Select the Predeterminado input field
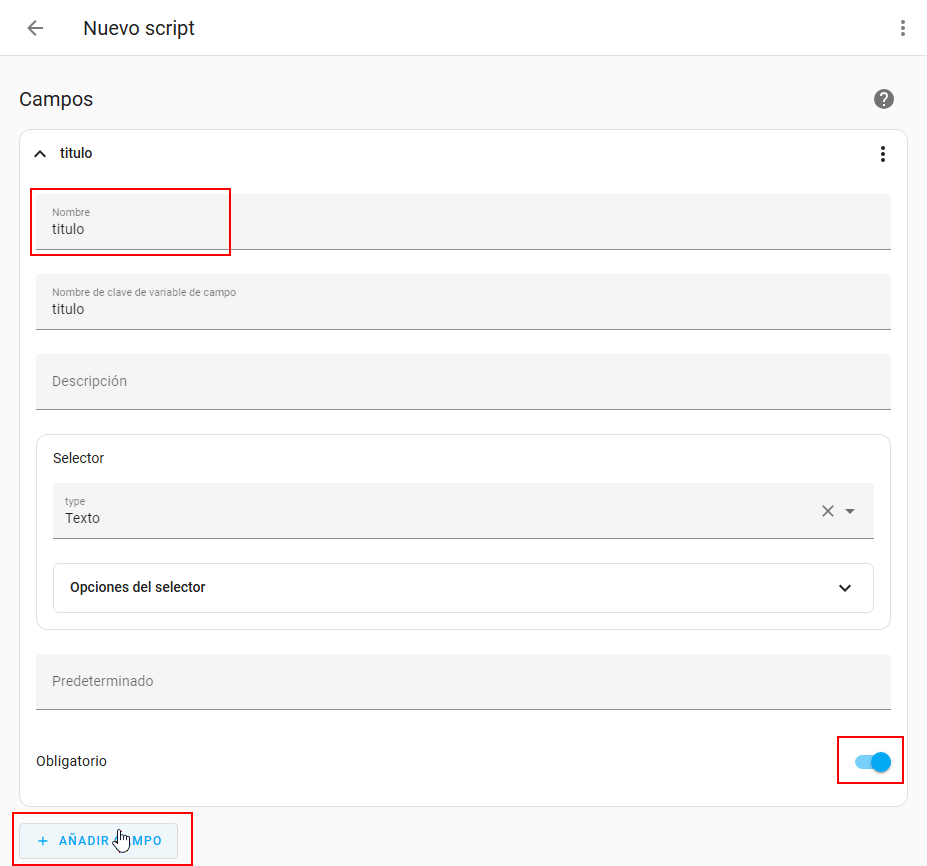Viewport: 927px width, 866px height. click(462, 682)
